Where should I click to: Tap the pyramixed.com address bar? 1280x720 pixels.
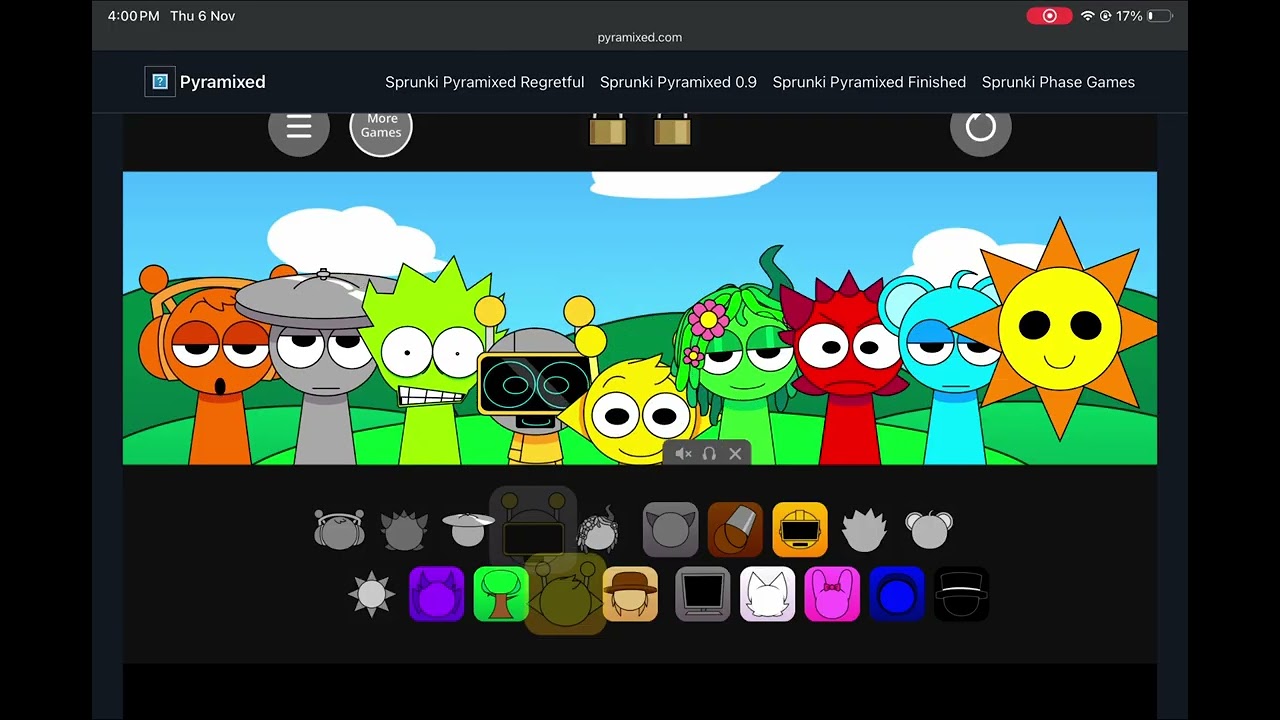[640, 38]
